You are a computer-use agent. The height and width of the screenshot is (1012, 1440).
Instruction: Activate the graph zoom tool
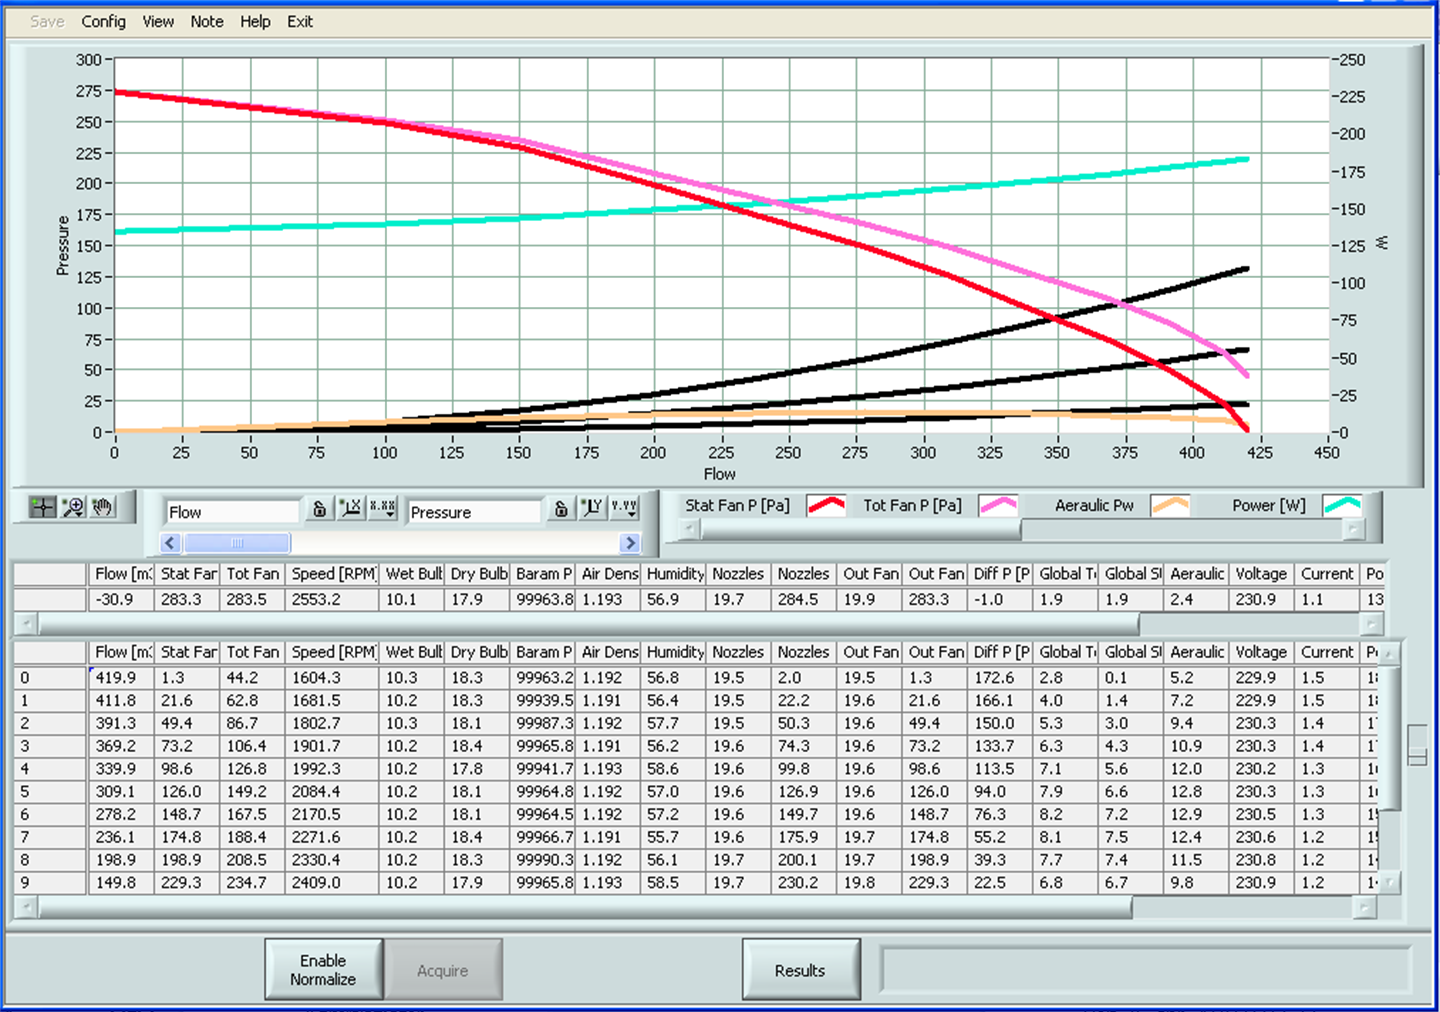tap(72, 507)
